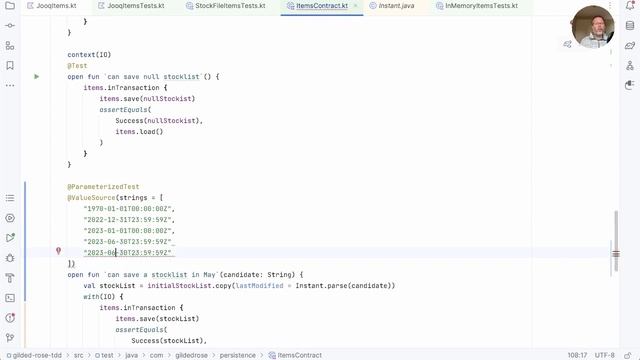Image resolution: width=640 pixels, height=360 pixels.
Task: Click the gildedrose breadcrumb segment
Action: [x=191, y=355]
